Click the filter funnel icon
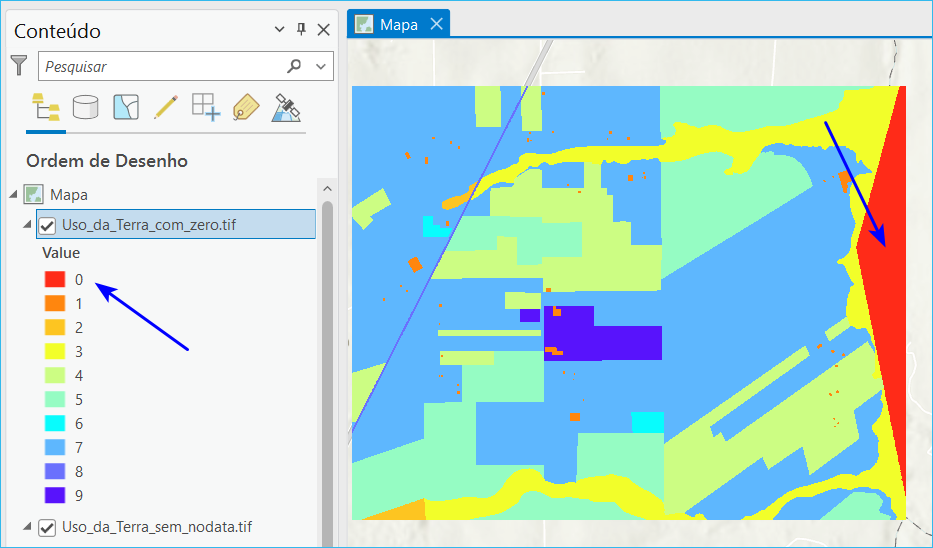 (19, 65)
